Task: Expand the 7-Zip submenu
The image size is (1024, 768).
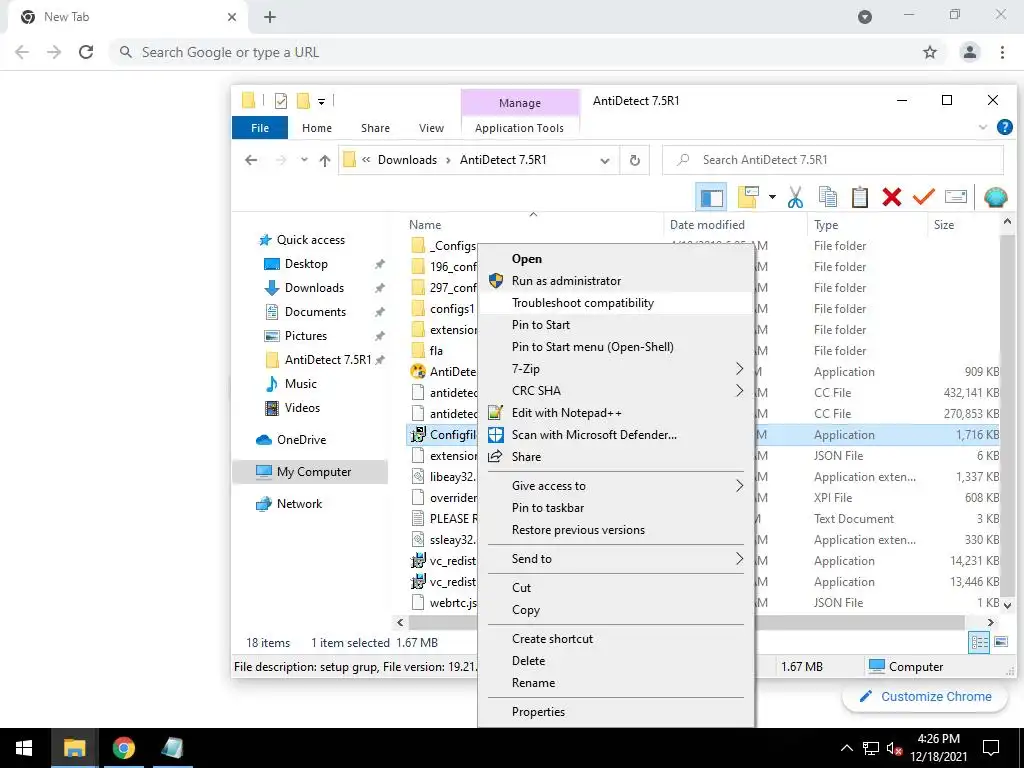Action: click(616, 369)
